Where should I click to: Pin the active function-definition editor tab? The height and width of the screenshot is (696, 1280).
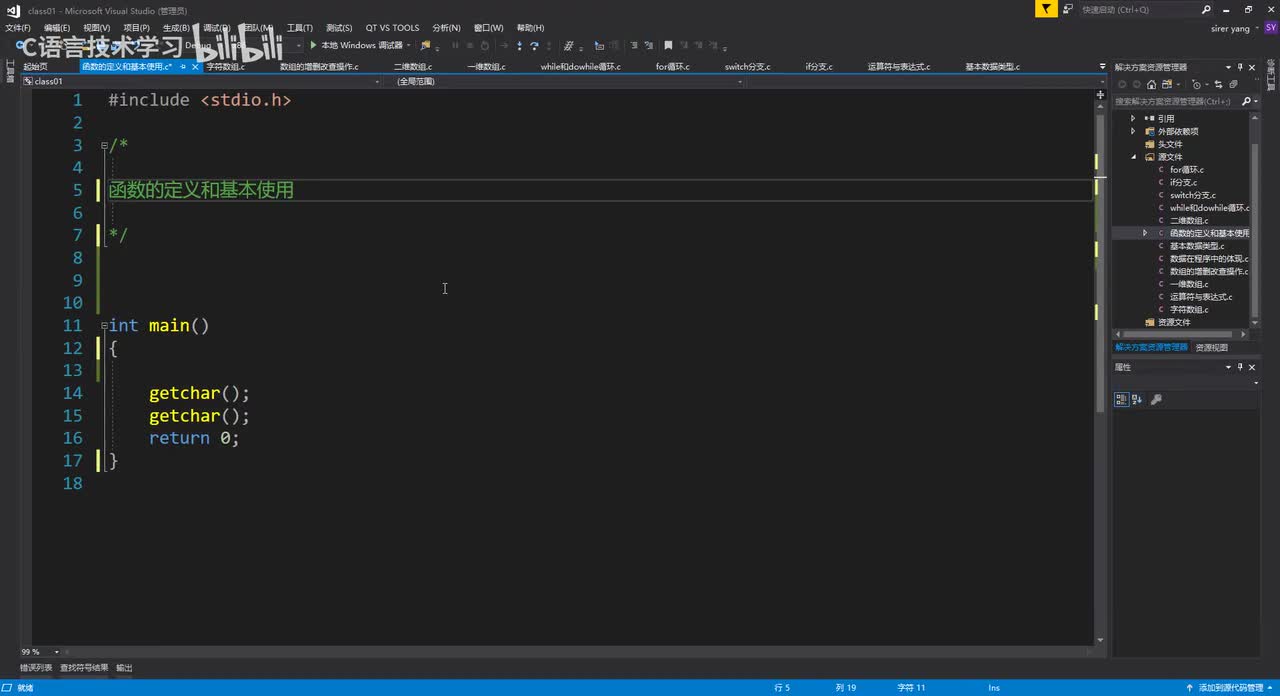point(183,67)
